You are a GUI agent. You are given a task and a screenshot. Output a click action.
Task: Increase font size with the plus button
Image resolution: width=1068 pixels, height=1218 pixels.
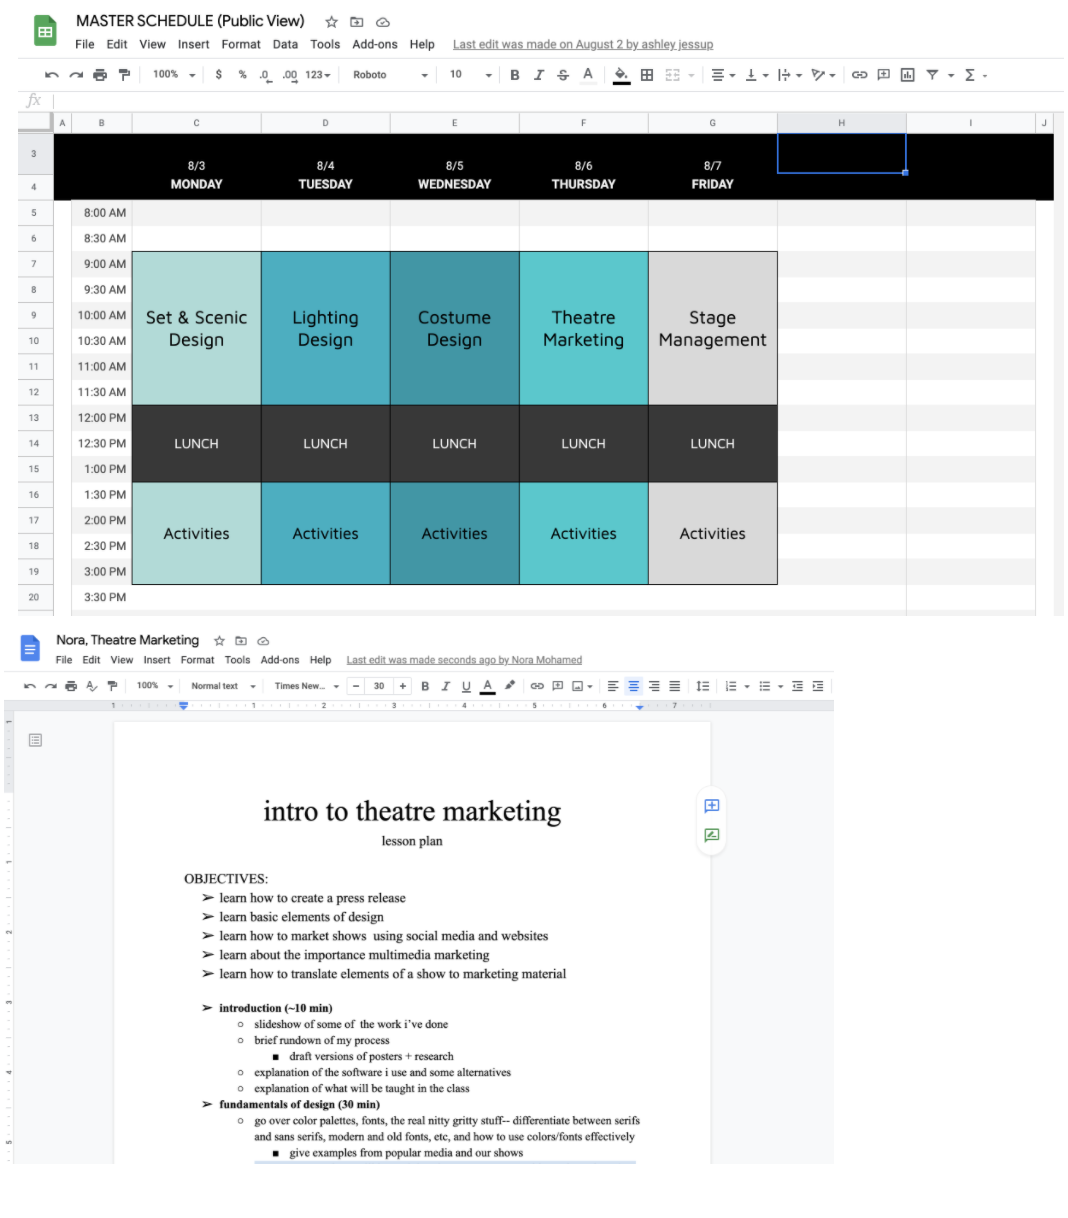pyautogui.click(x=402, y=686)
